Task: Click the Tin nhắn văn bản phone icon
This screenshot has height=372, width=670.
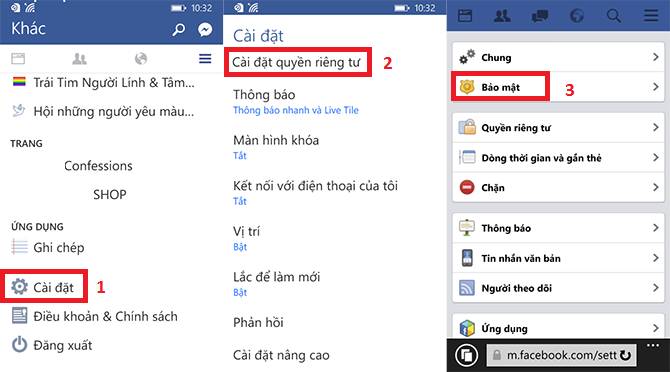Action: point(467,258)
